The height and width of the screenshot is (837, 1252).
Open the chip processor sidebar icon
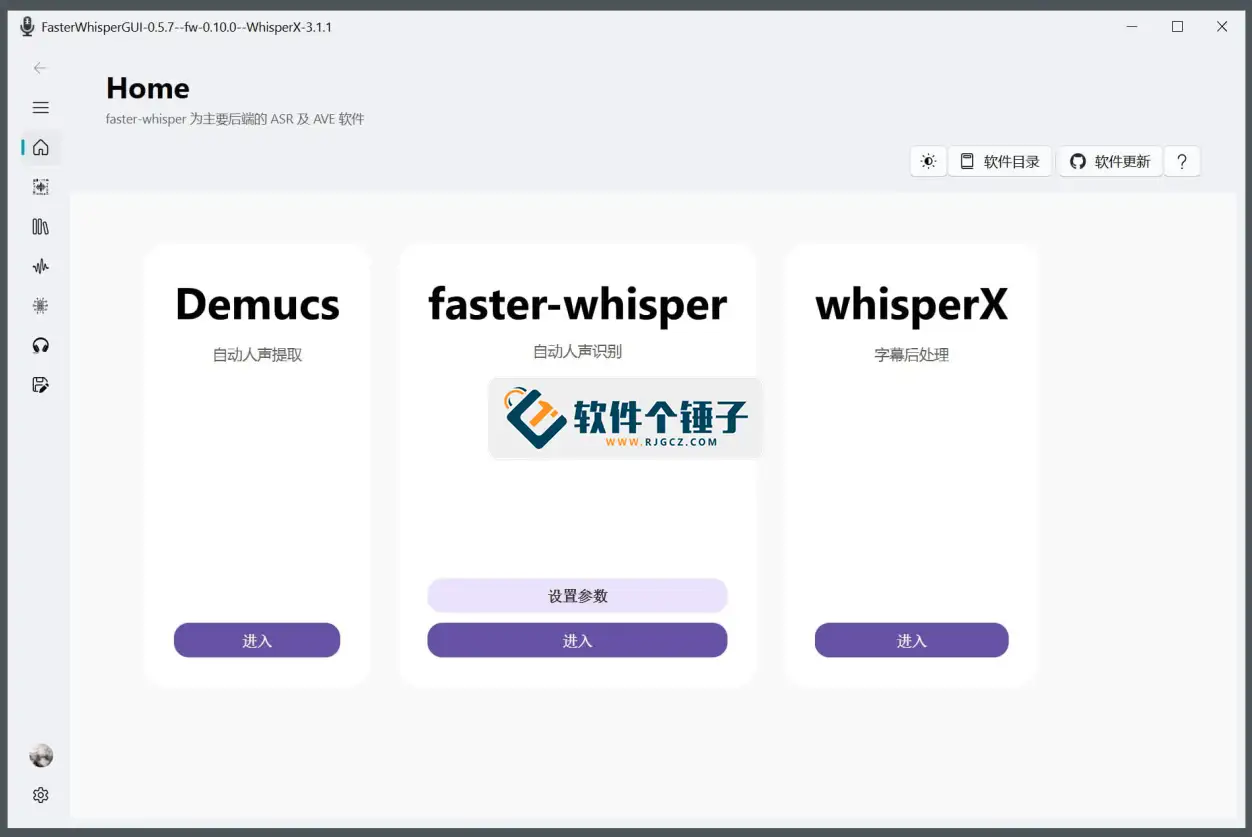41,306
